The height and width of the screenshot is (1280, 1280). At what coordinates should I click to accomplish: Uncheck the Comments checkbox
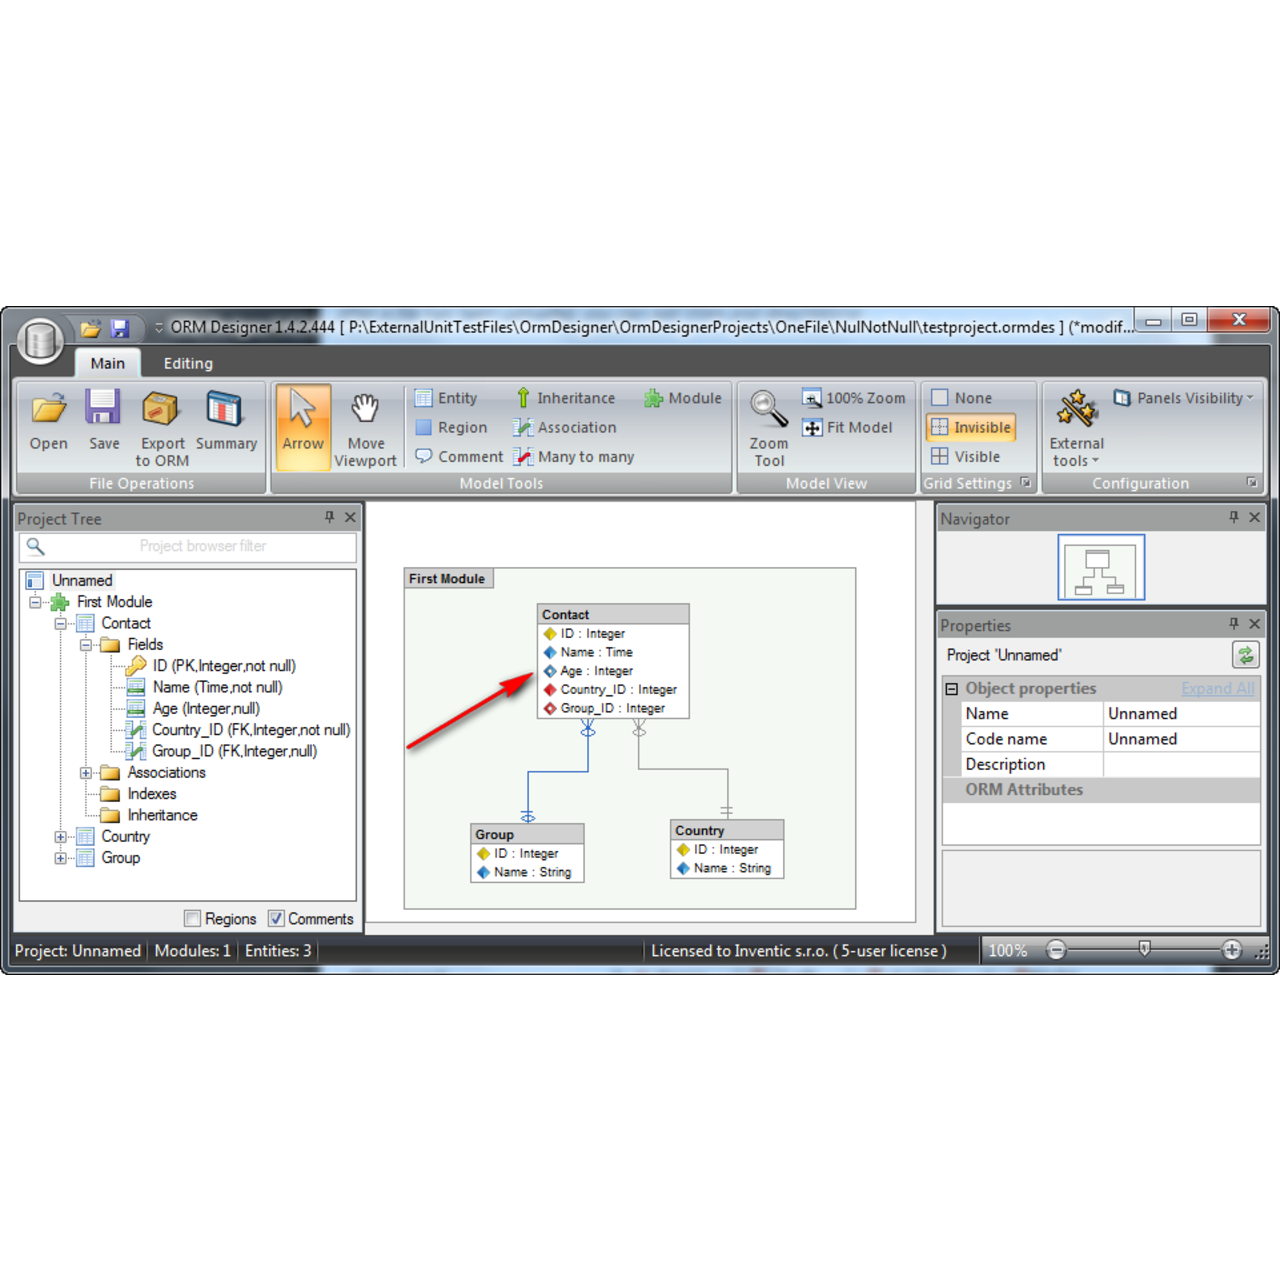(x=276, y=919)
